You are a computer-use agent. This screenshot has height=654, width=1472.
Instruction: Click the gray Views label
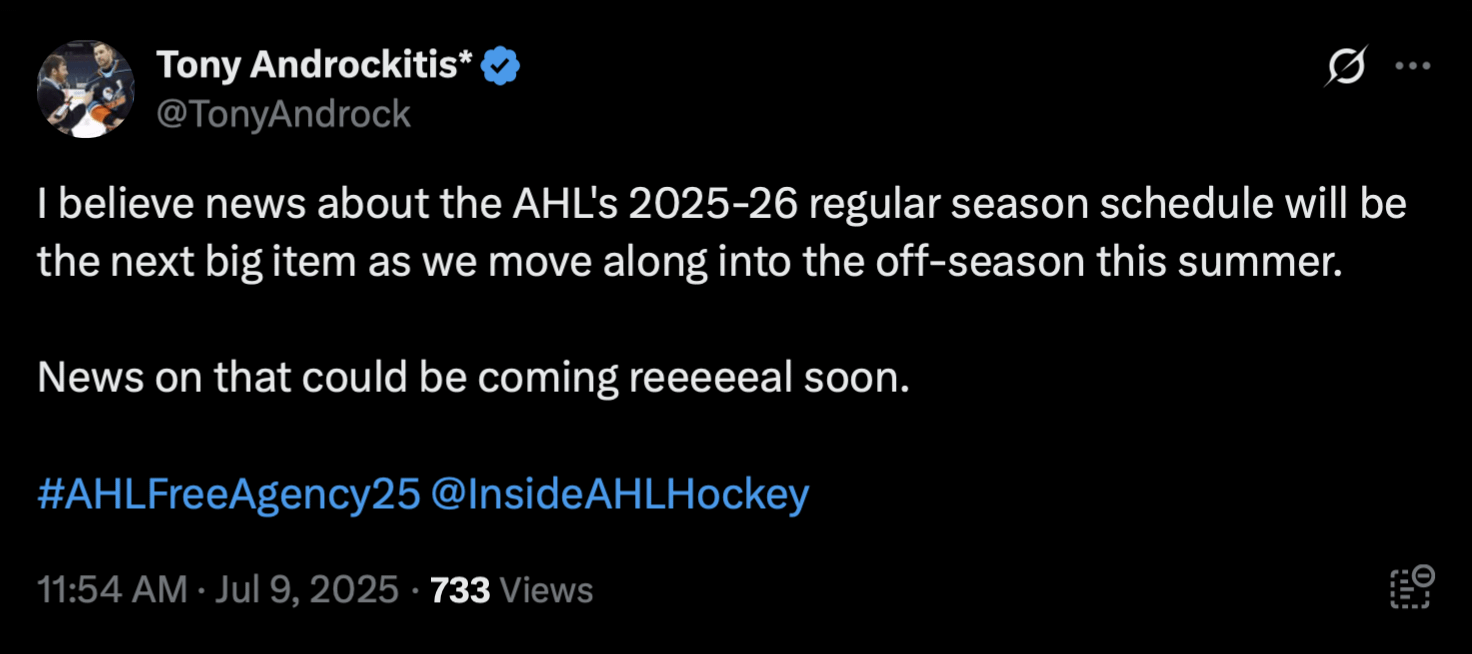[546, 590]
